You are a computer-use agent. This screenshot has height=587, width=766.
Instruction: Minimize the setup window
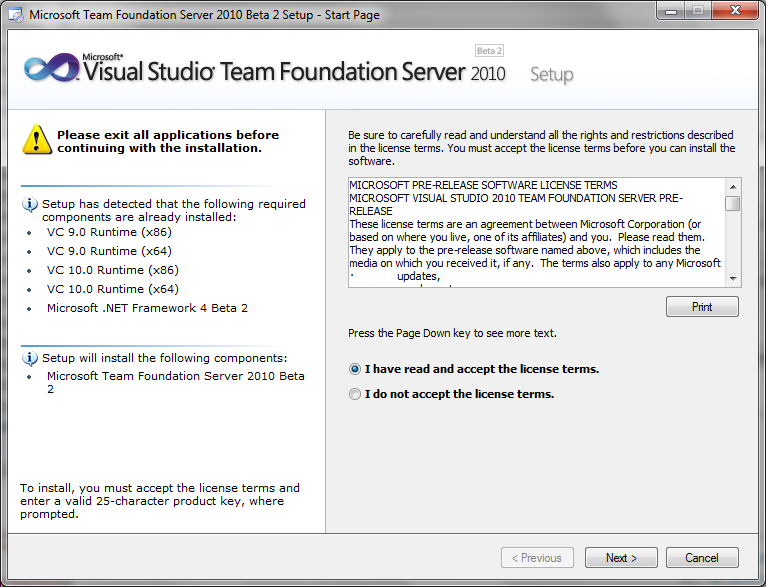[671, 11]
